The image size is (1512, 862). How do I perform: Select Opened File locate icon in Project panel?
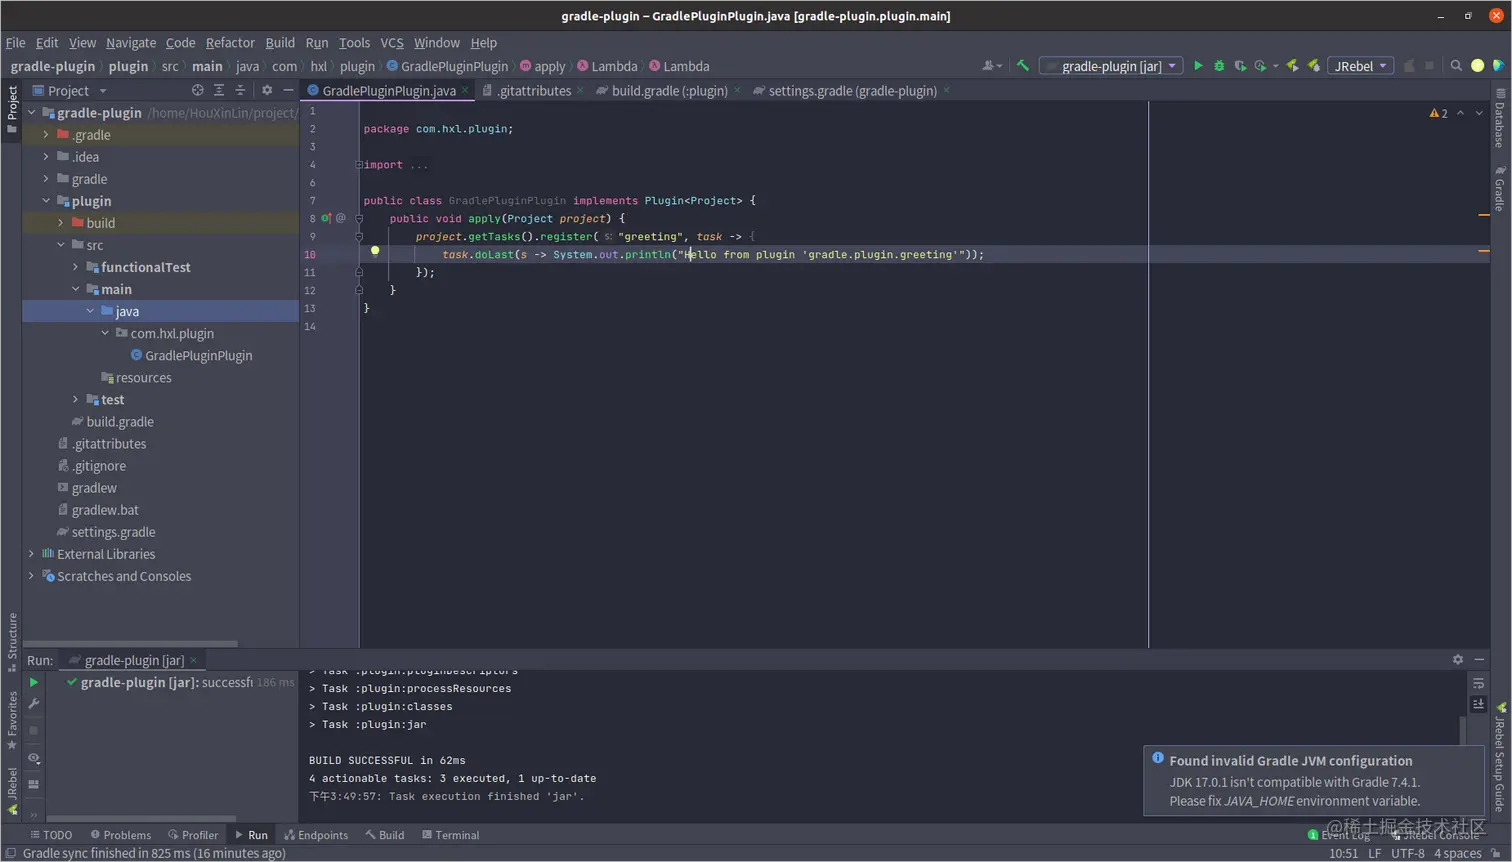coord(197,90)
